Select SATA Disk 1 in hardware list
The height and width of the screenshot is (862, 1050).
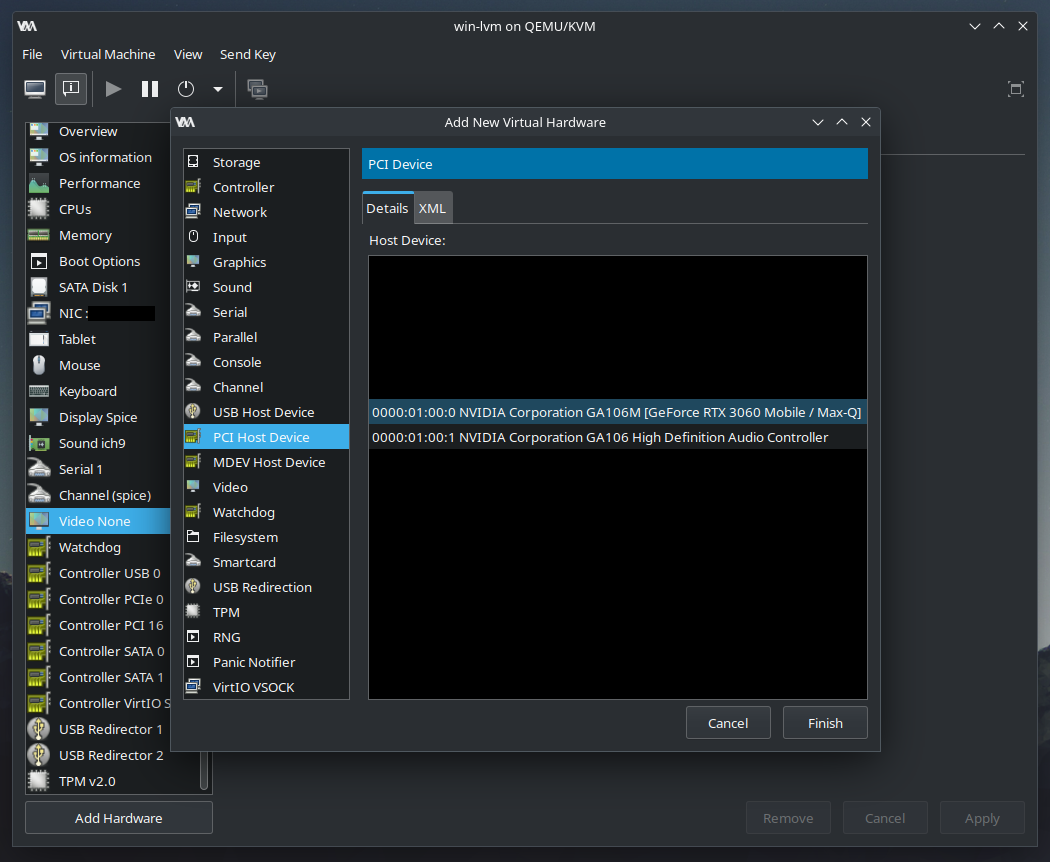[x=98, y=287]
